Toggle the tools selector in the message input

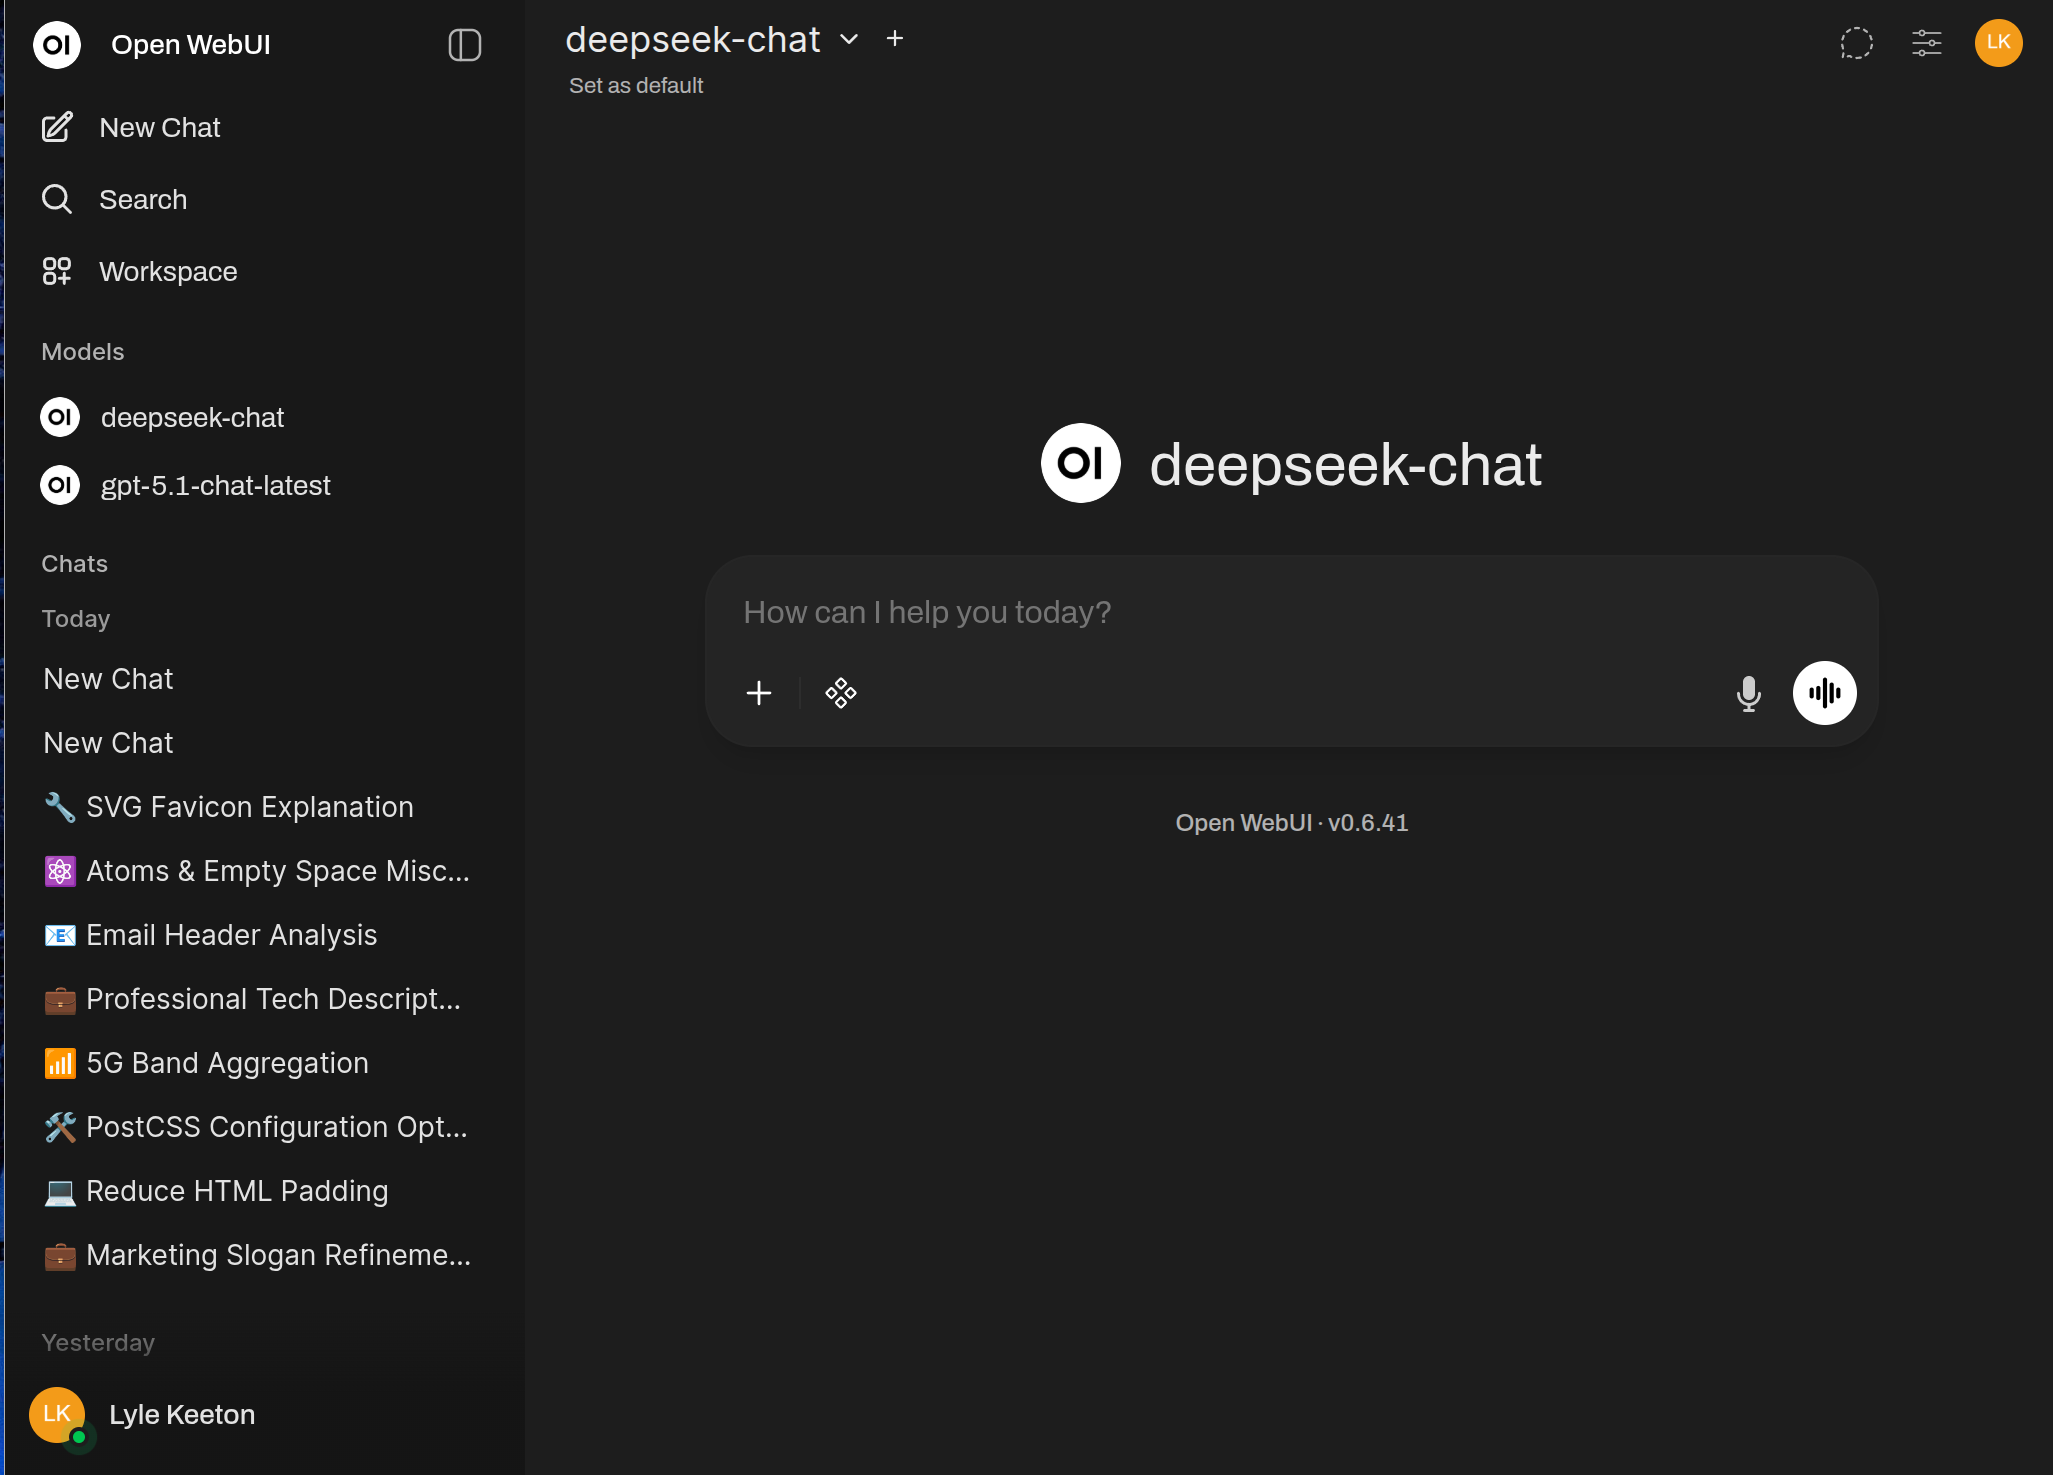click(x=841, y=692)
